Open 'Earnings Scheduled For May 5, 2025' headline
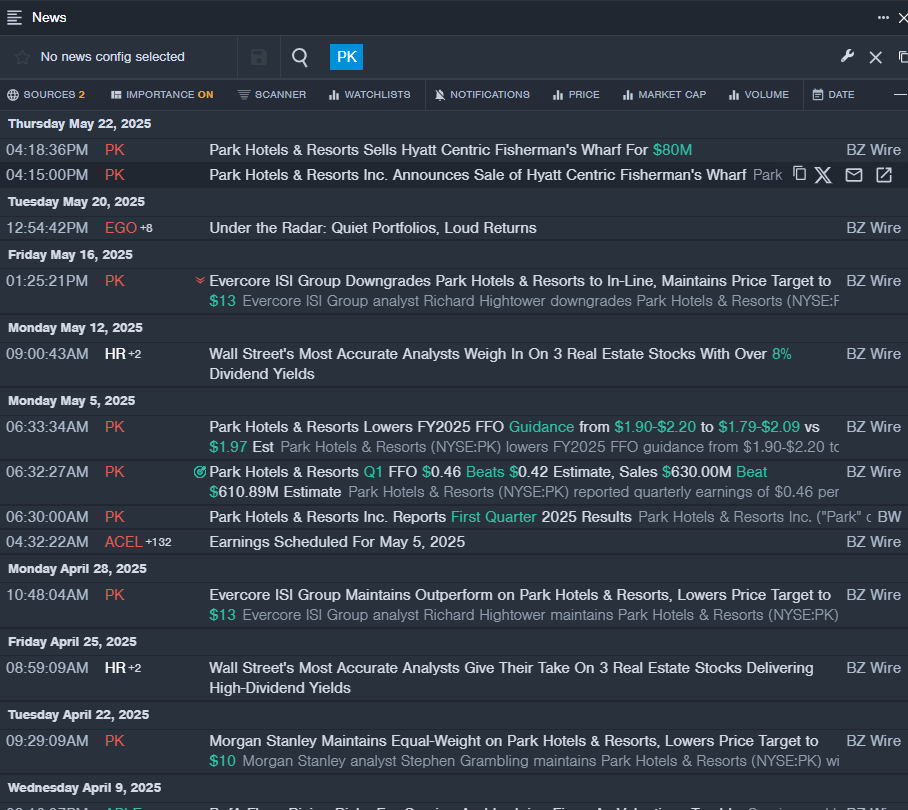The height and width of the screenshot is (810, 908). (x=337, y=542)
